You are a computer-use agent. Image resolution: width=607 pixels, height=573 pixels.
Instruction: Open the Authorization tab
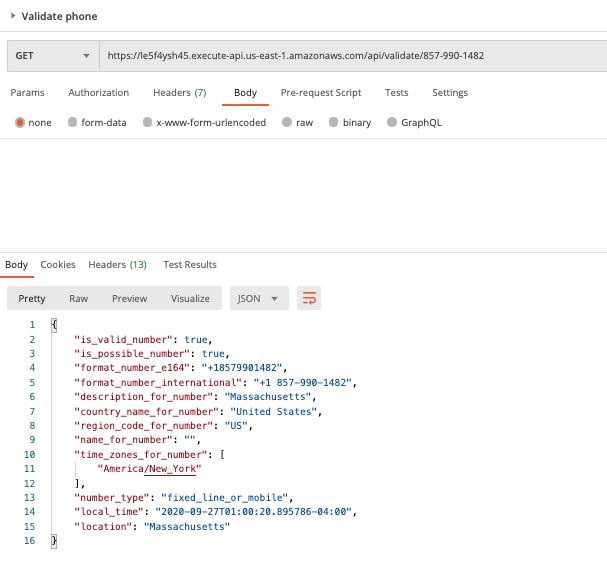coord(99,93)
